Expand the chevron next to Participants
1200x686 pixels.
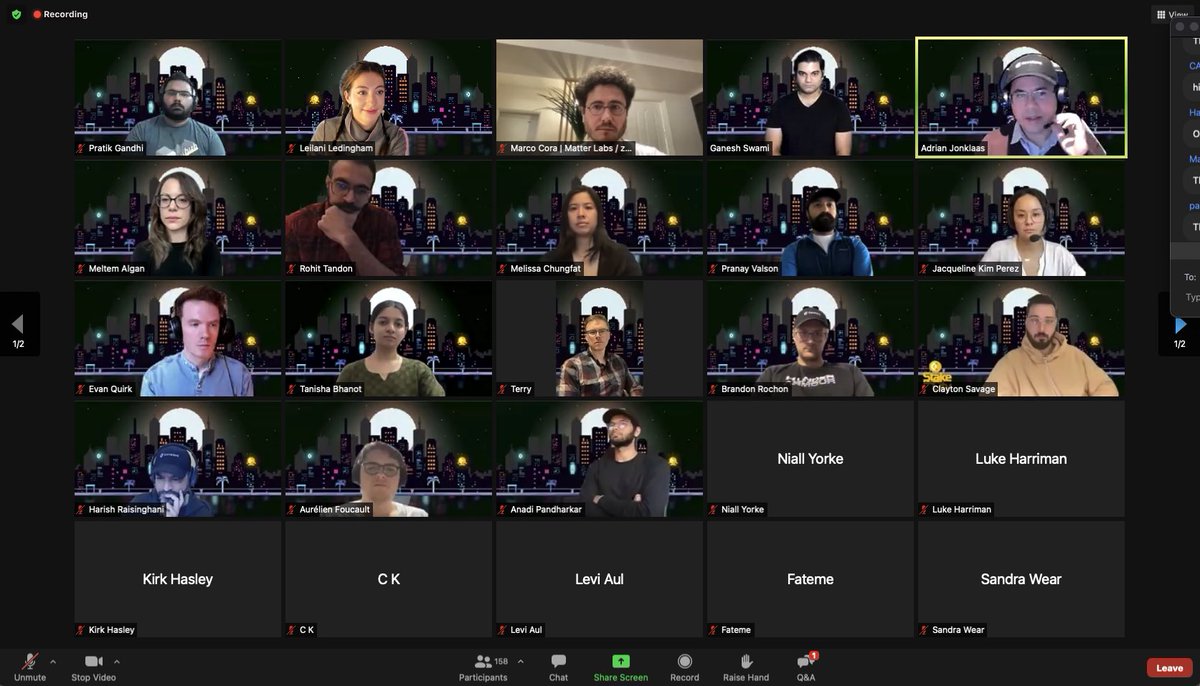click(x=520, y=661)
